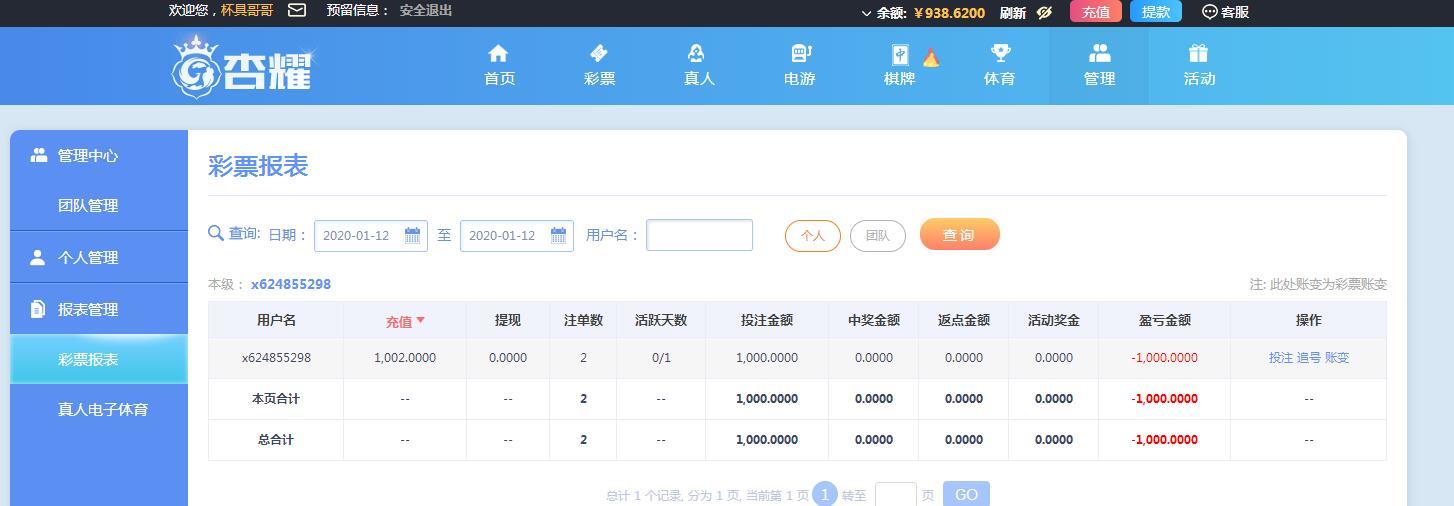Open start date calendar icon
Viewport: 1454px width, 506px height.
(412, 235)
